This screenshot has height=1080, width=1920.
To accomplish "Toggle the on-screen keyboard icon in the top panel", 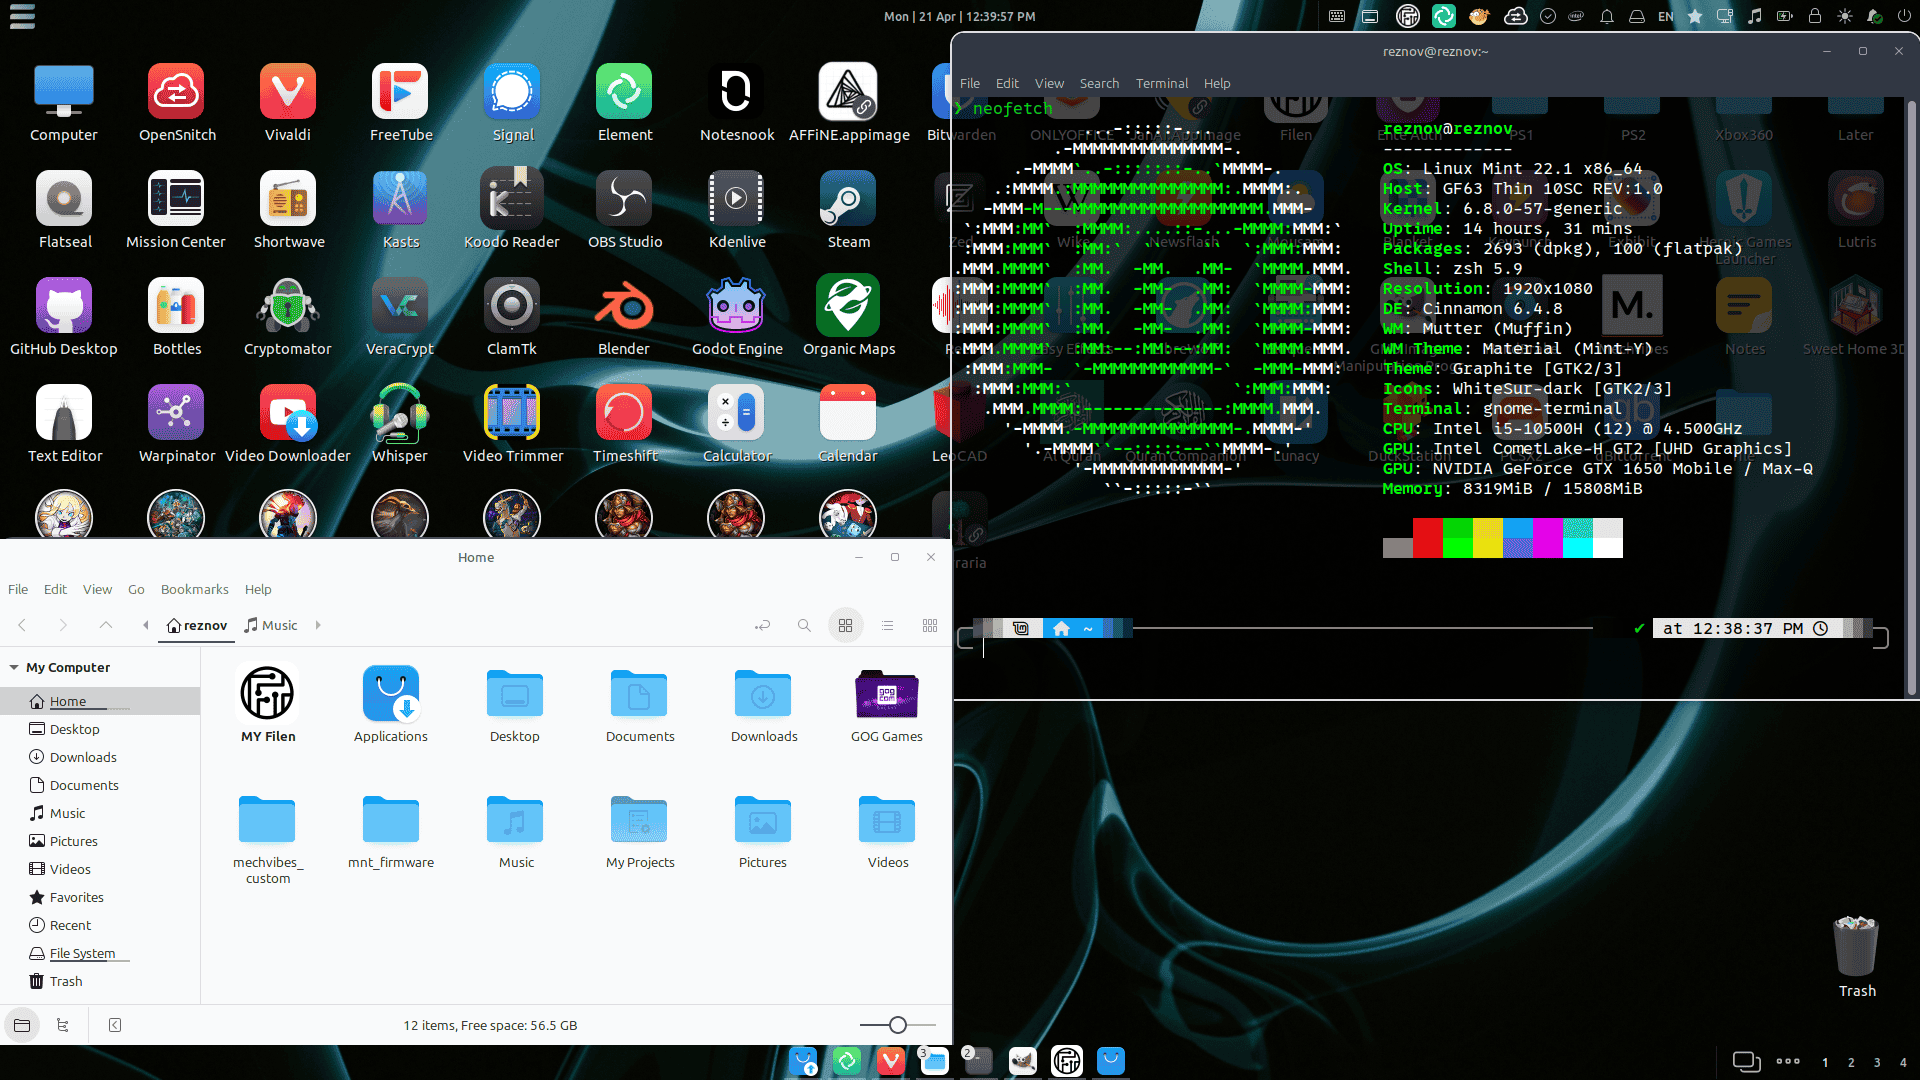I will point(1337,16).
